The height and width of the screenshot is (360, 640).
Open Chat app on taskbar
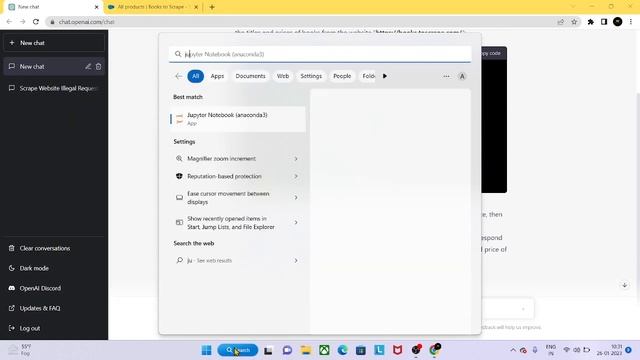(287, 350)
